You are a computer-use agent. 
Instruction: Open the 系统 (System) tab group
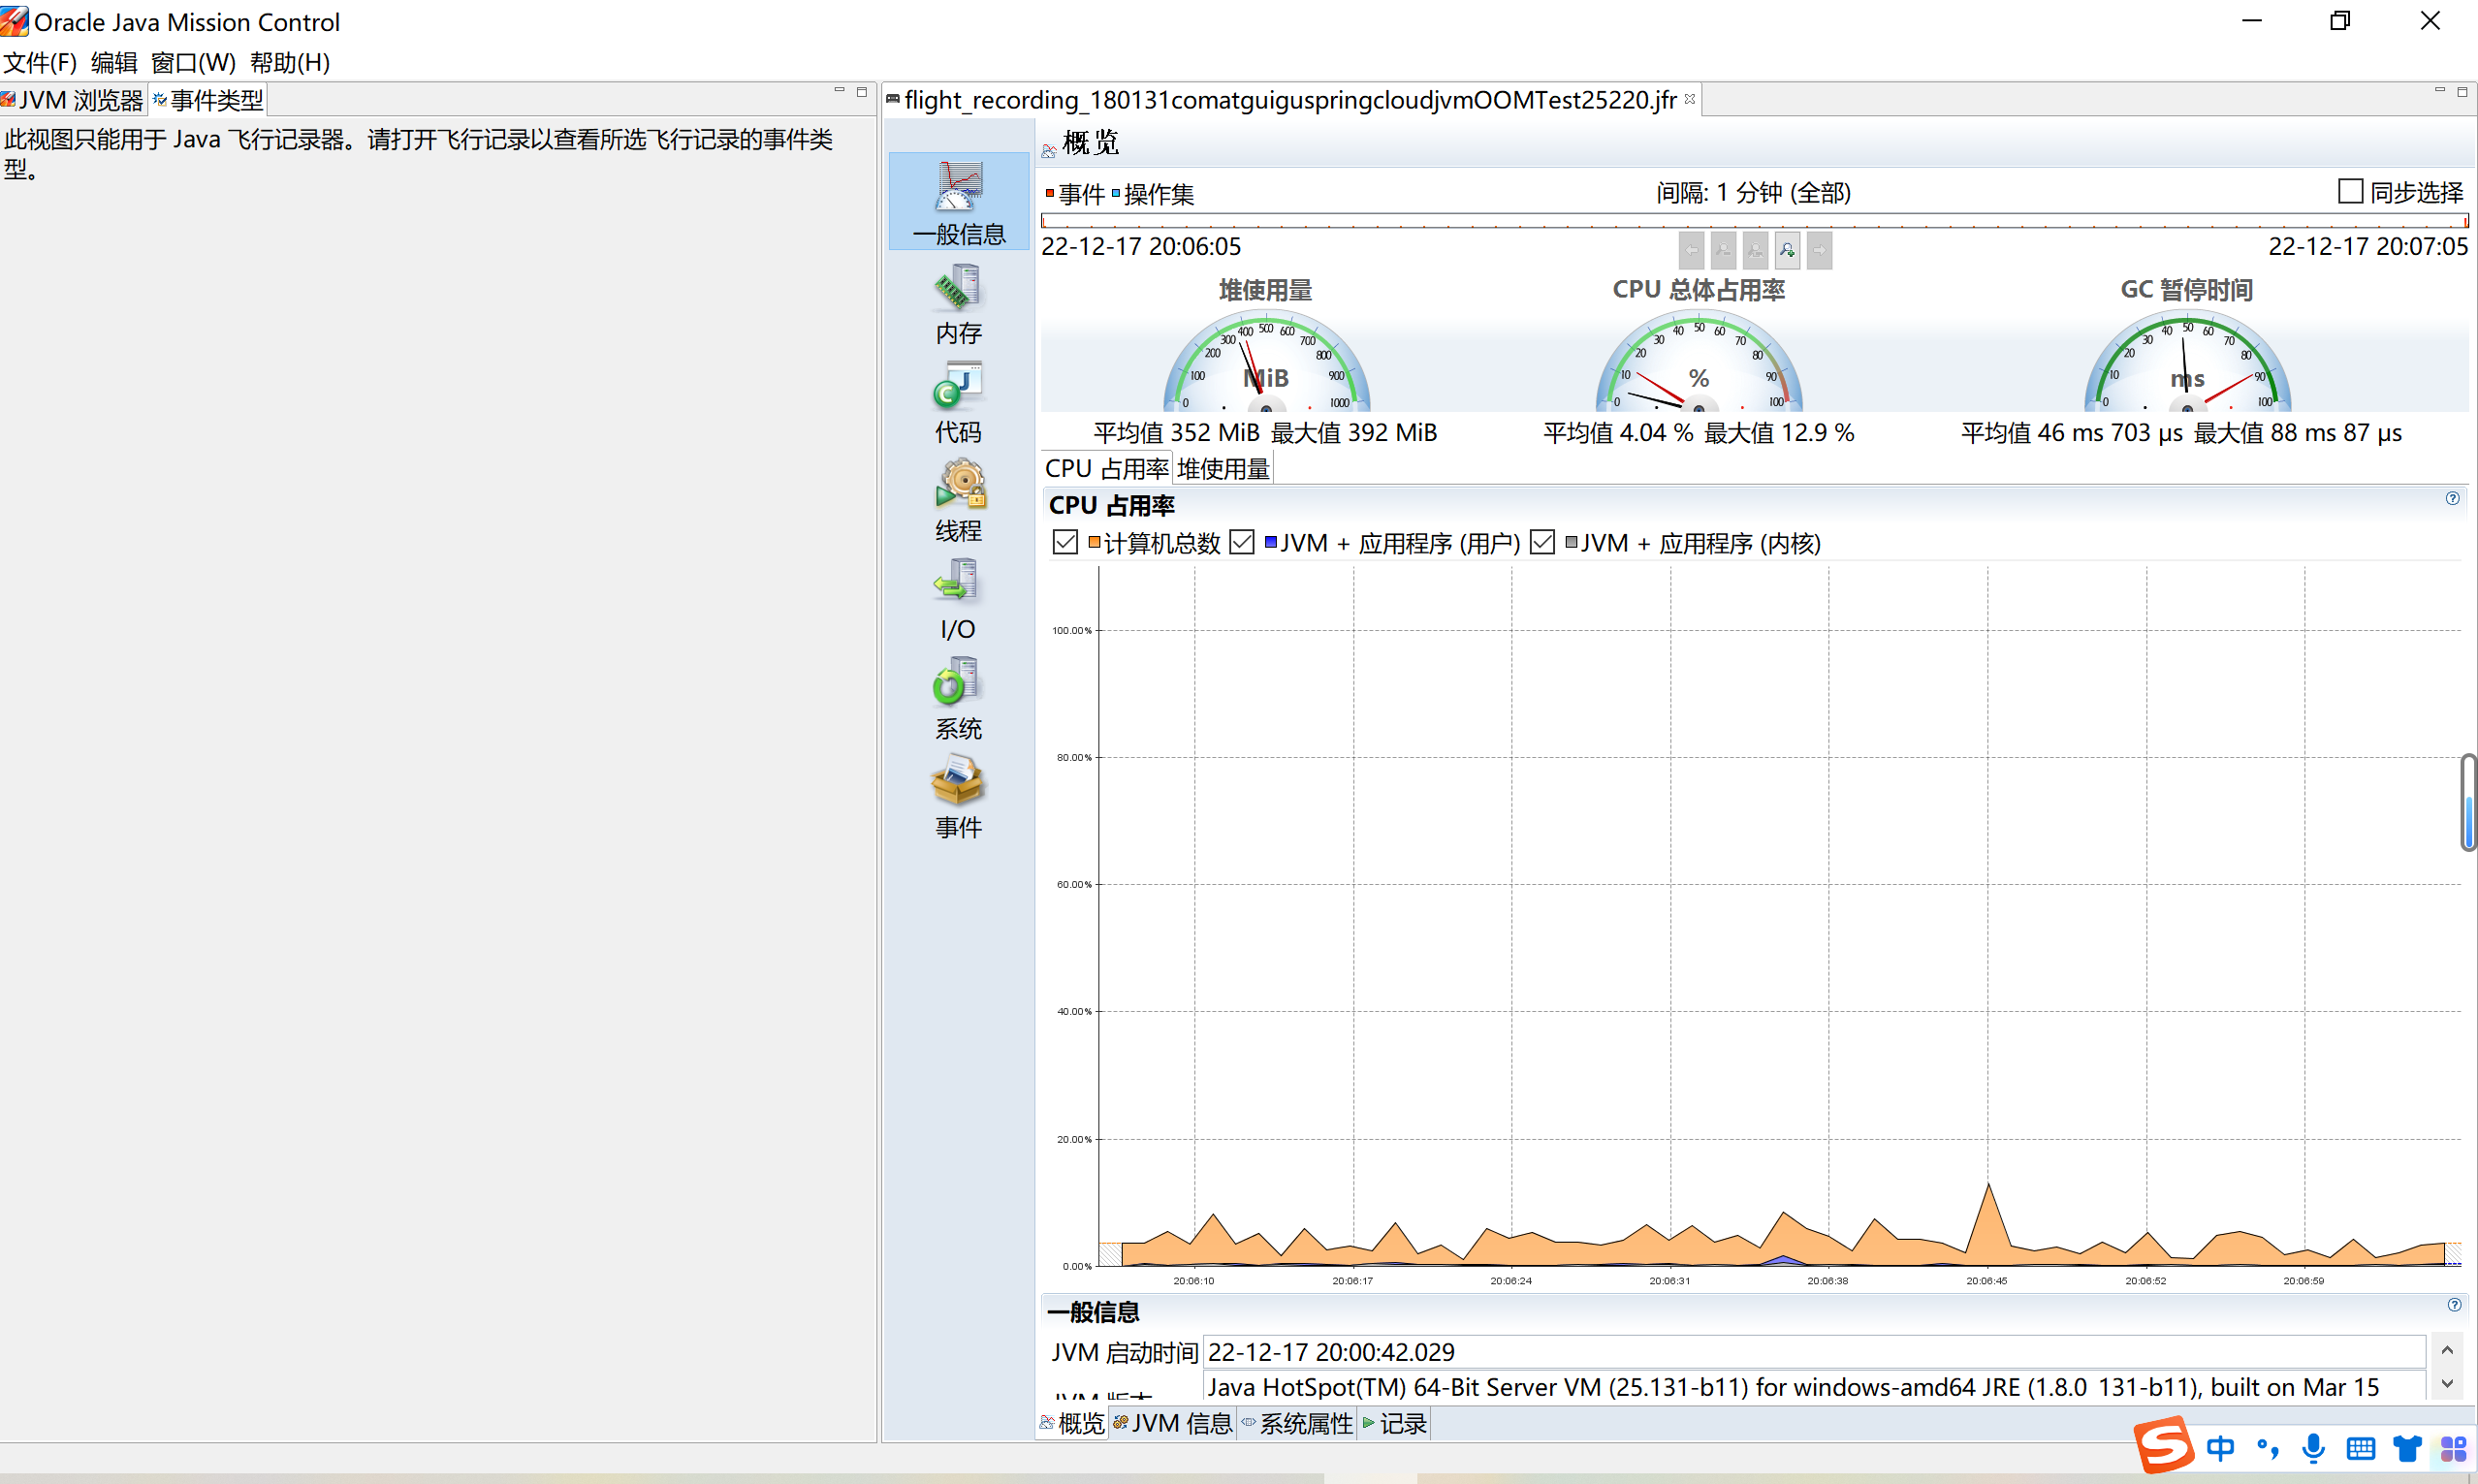pyautogui.click(x=958, y=699)
